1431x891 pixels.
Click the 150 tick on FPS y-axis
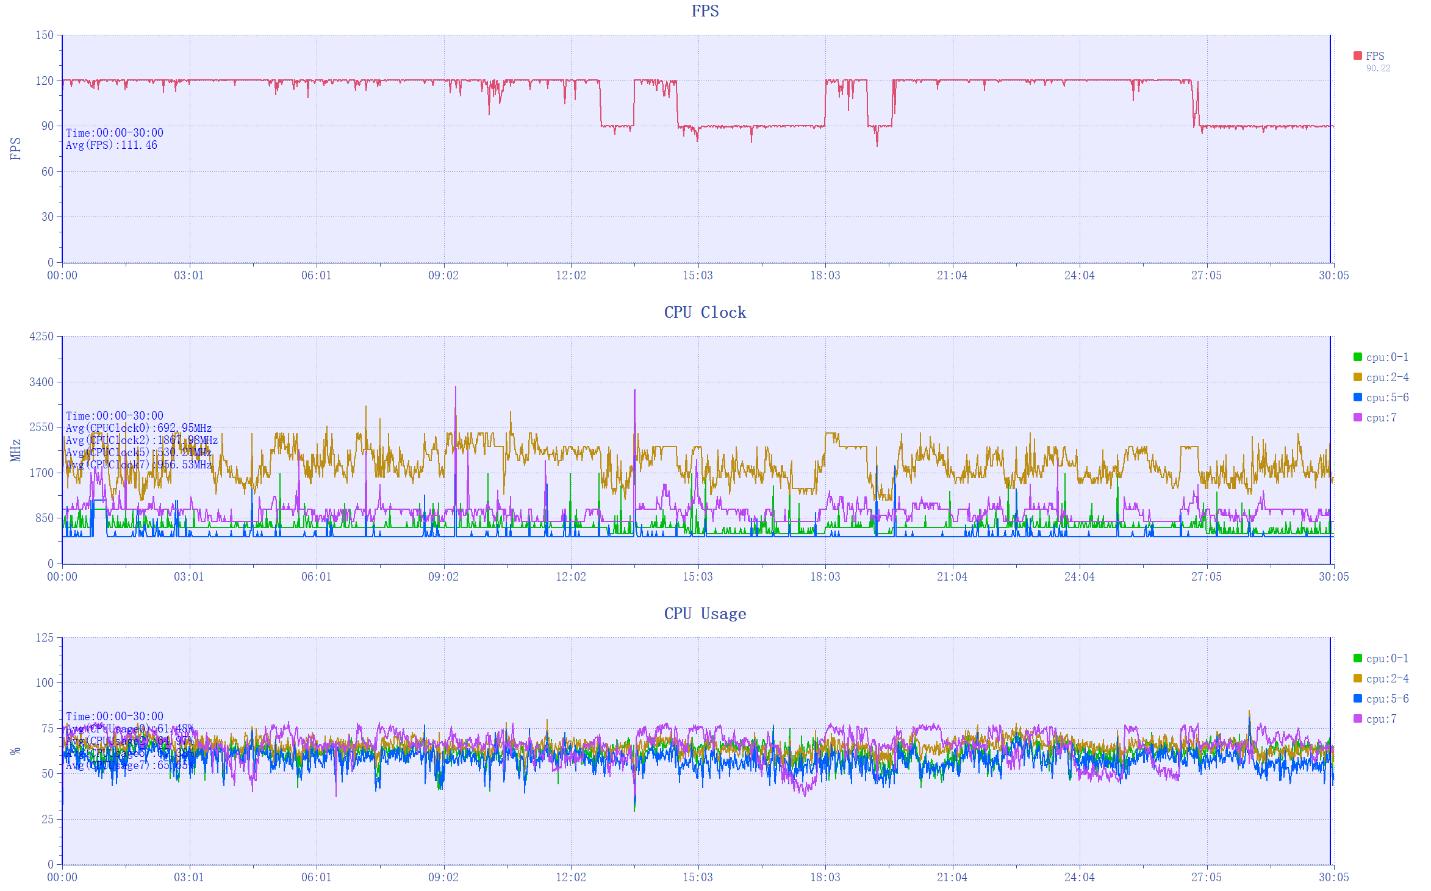coord(44,35)
